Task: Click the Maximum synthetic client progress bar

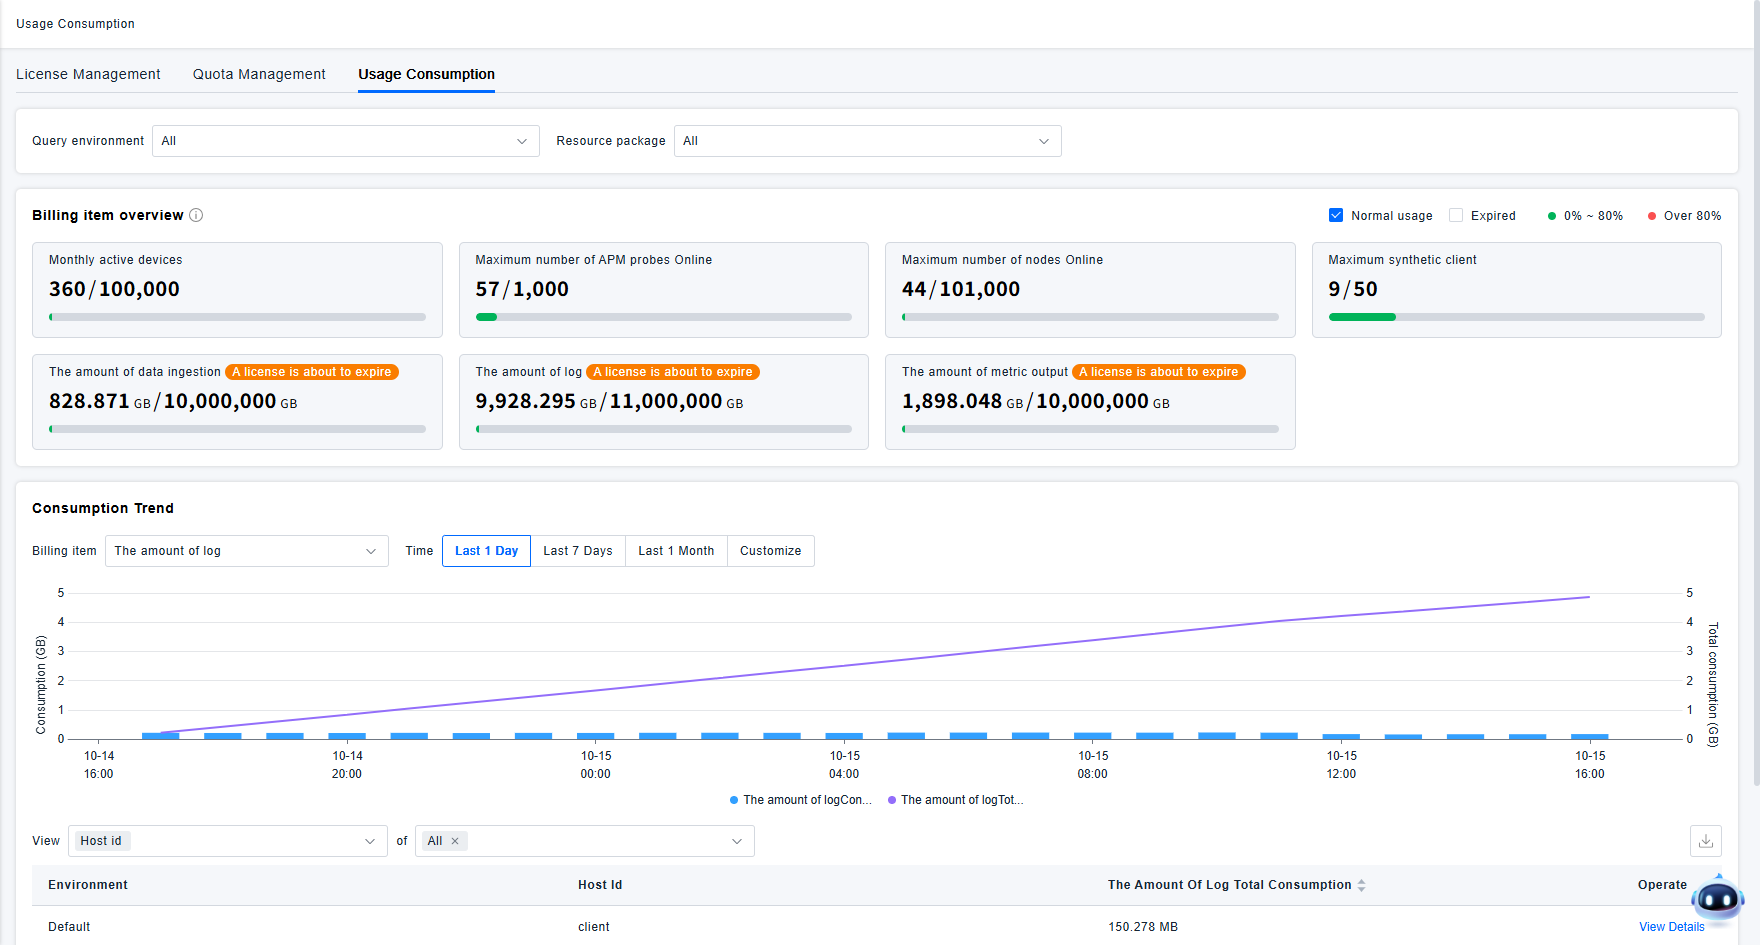Action: tap(1516, 317)
